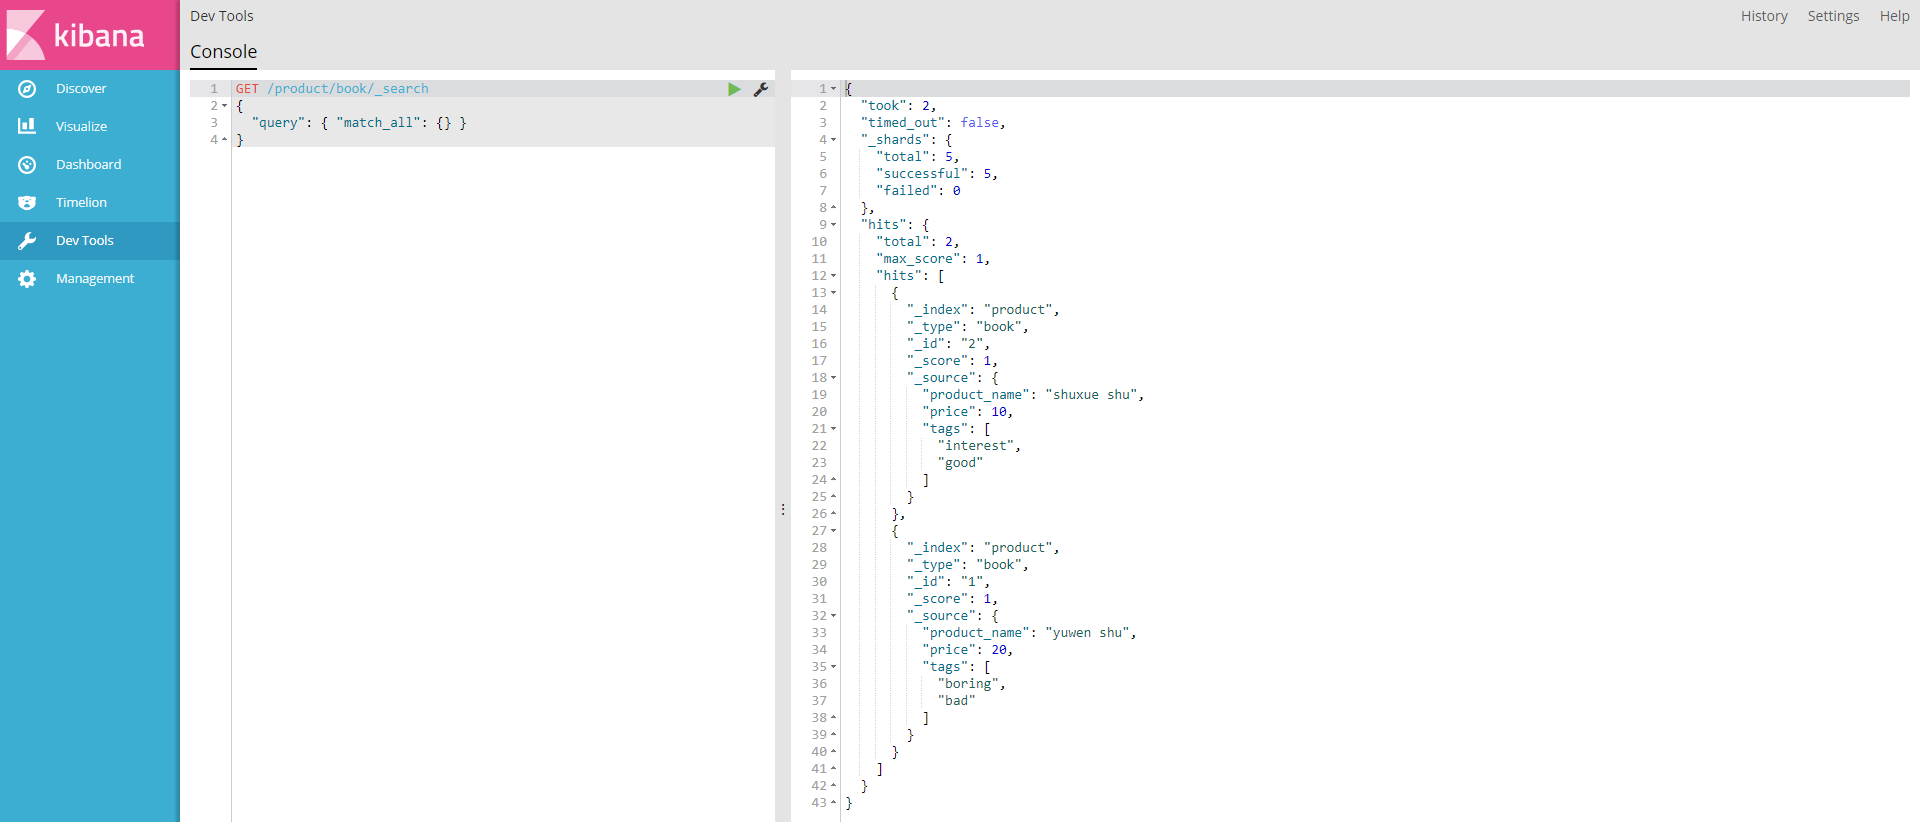The width and height of the screenshot is (1920, 822).
Task: Open Dashboard gauge icon
Action: (27, 165)
